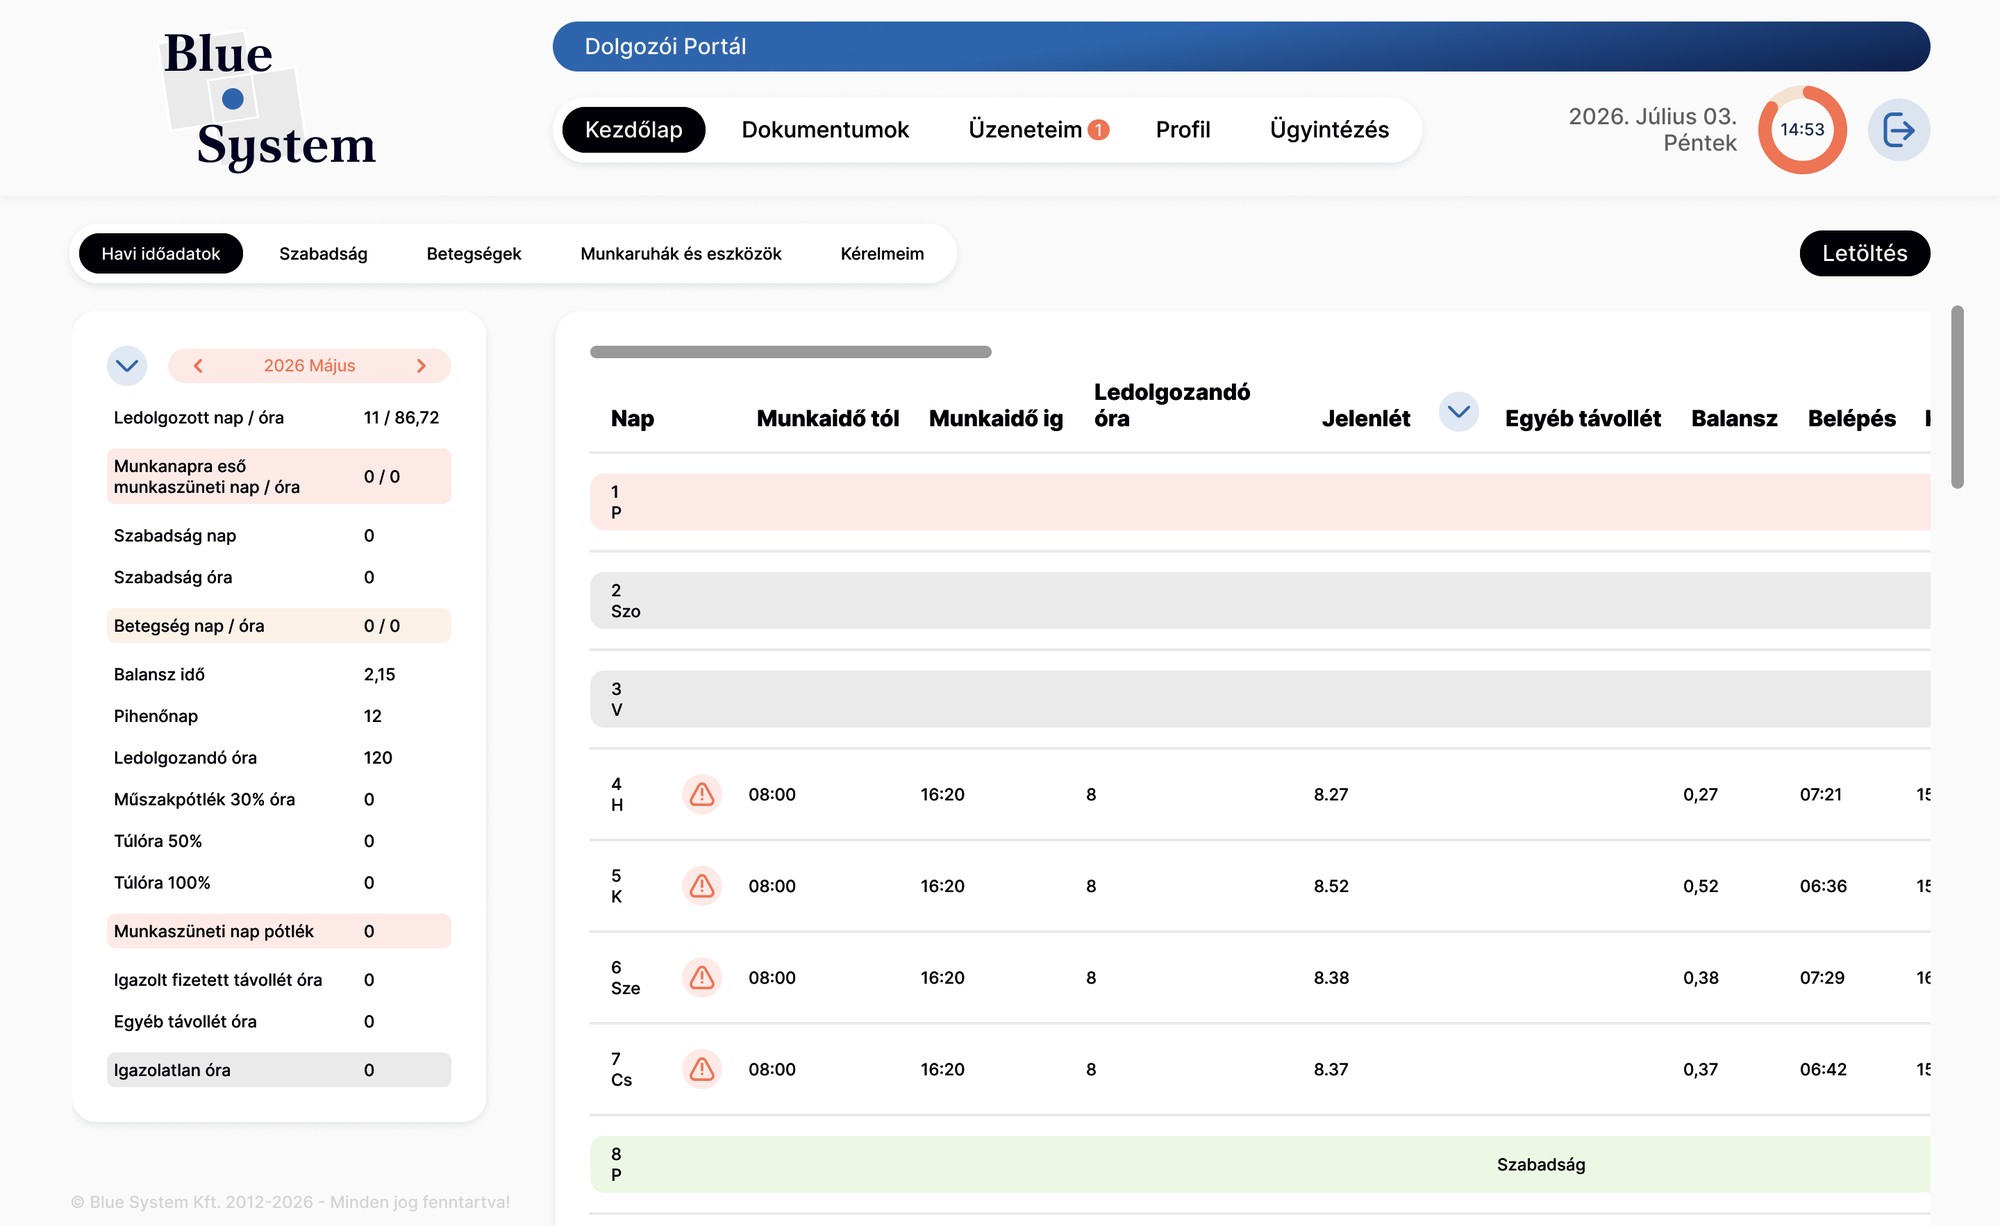
Task: Go to next month with right arrow
Action: 421,366
